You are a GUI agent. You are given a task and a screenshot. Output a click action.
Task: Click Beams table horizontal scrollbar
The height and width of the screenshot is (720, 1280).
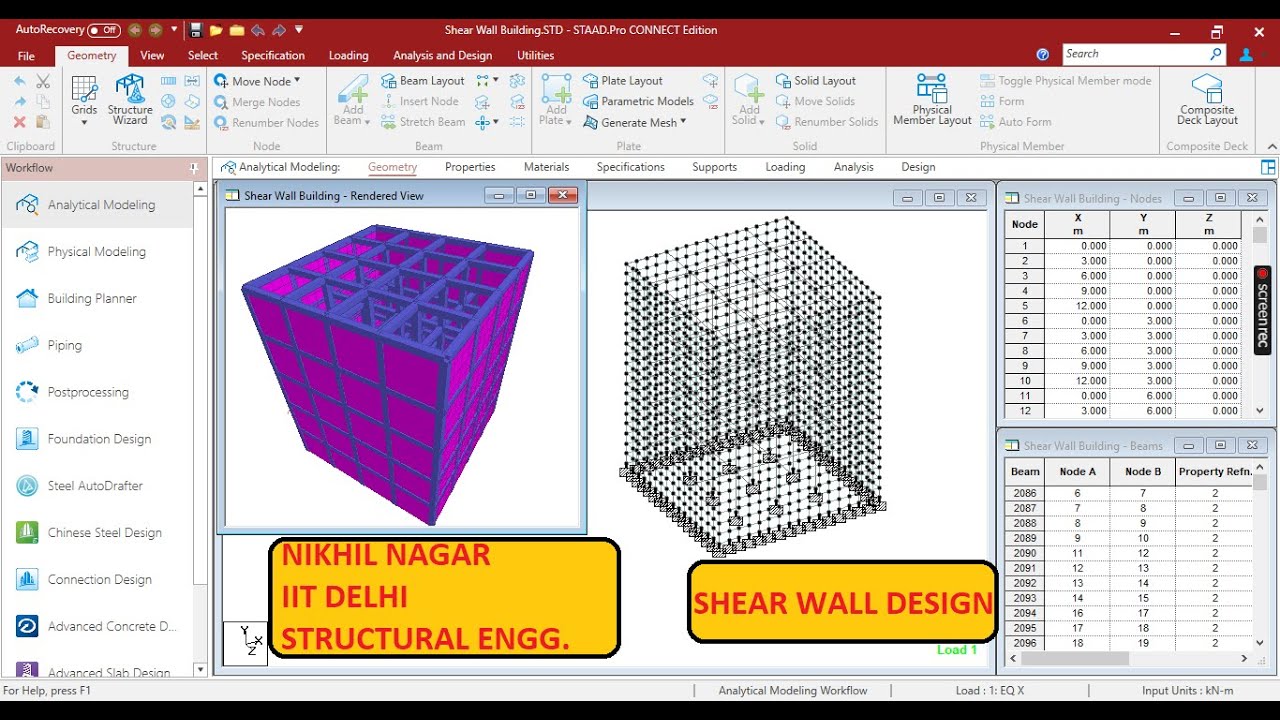1130,658
